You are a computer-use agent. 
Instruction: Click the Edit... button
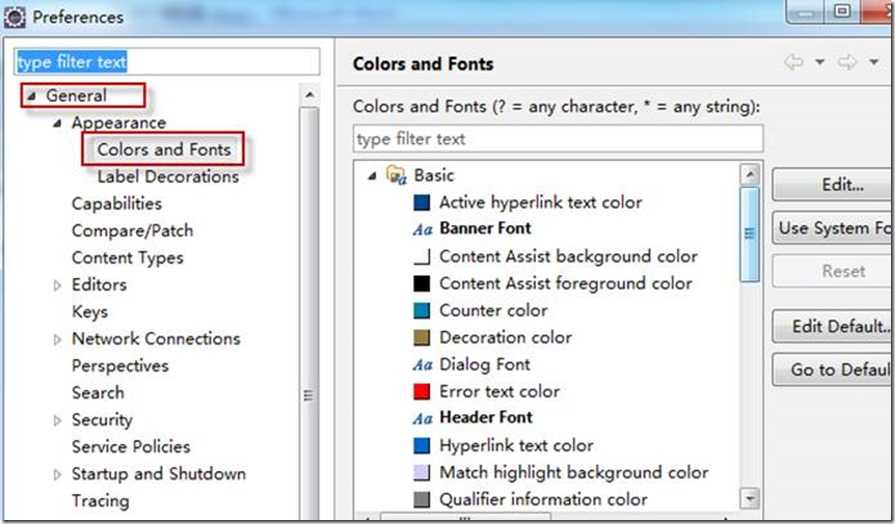(x=833, y=185)
